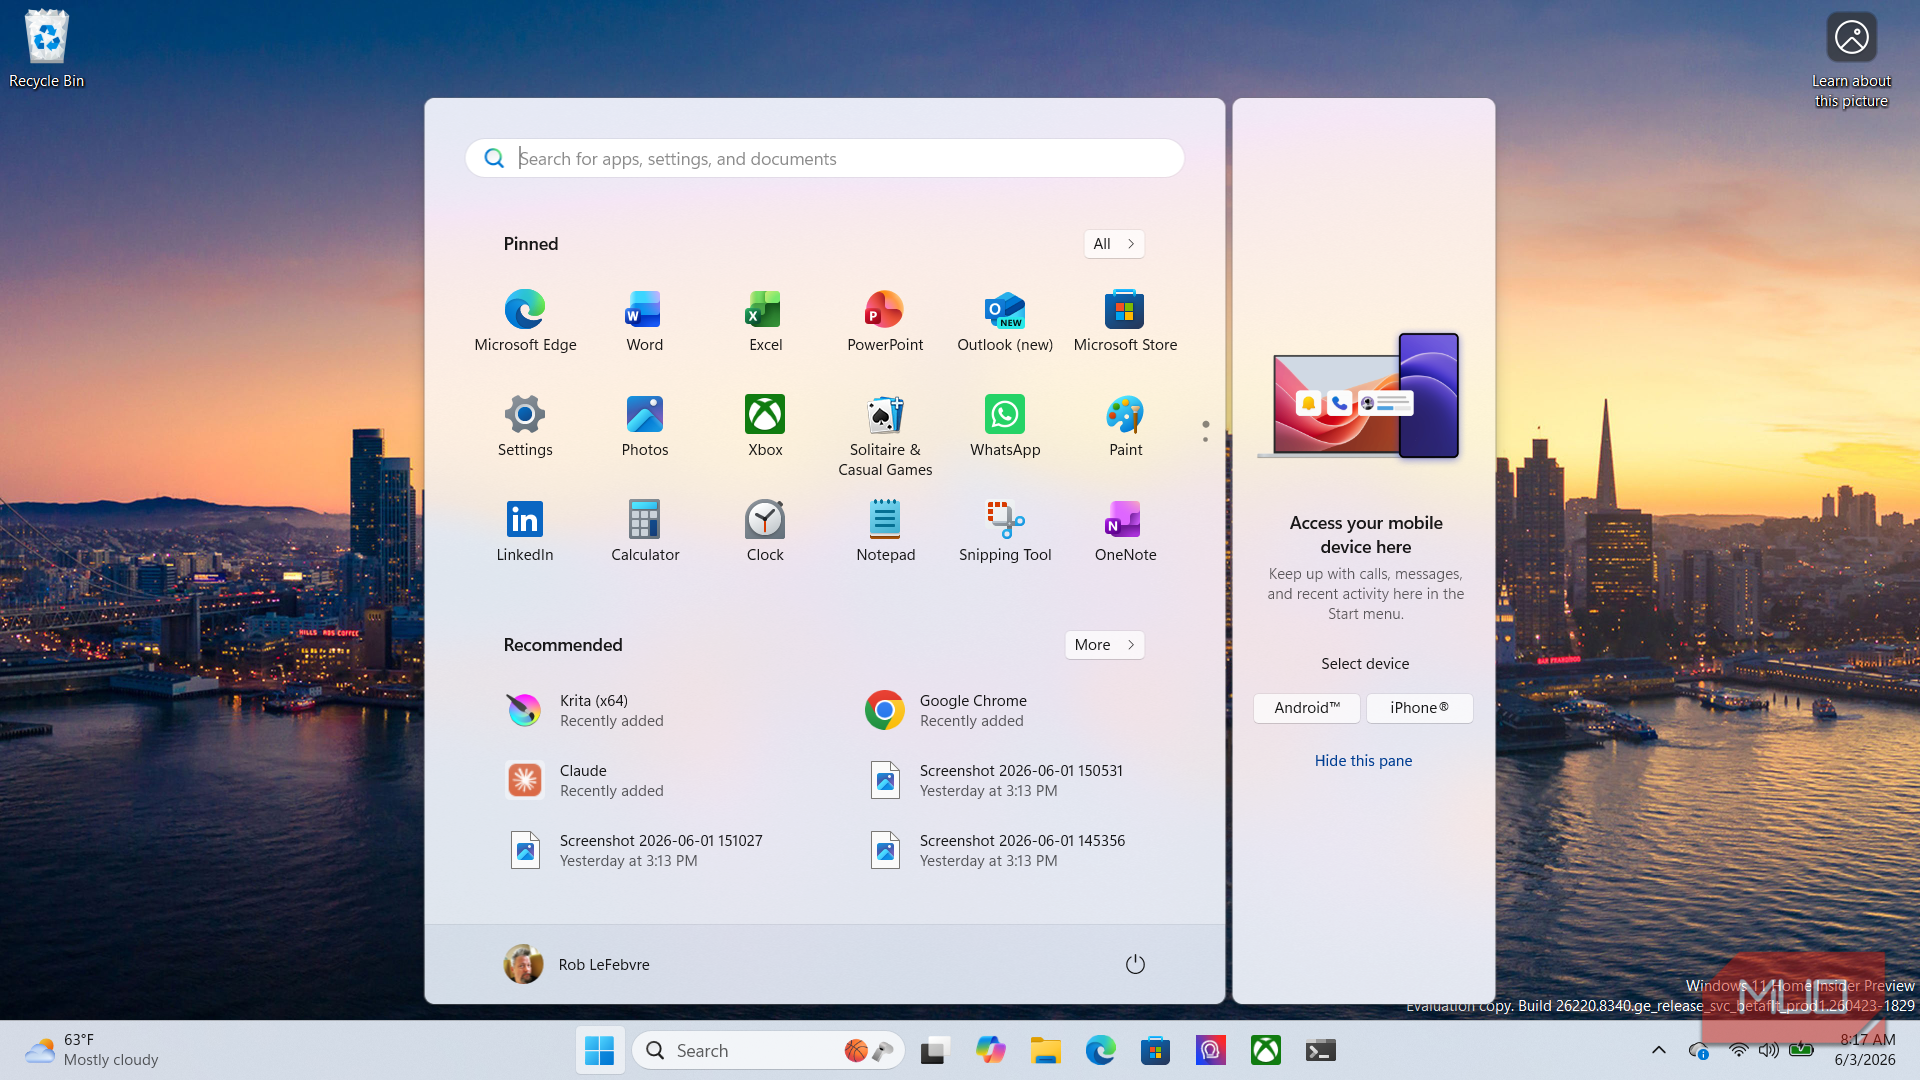1920x1080 pixels.
Task: Launch the Calculator app
Action: pos(645,531)
